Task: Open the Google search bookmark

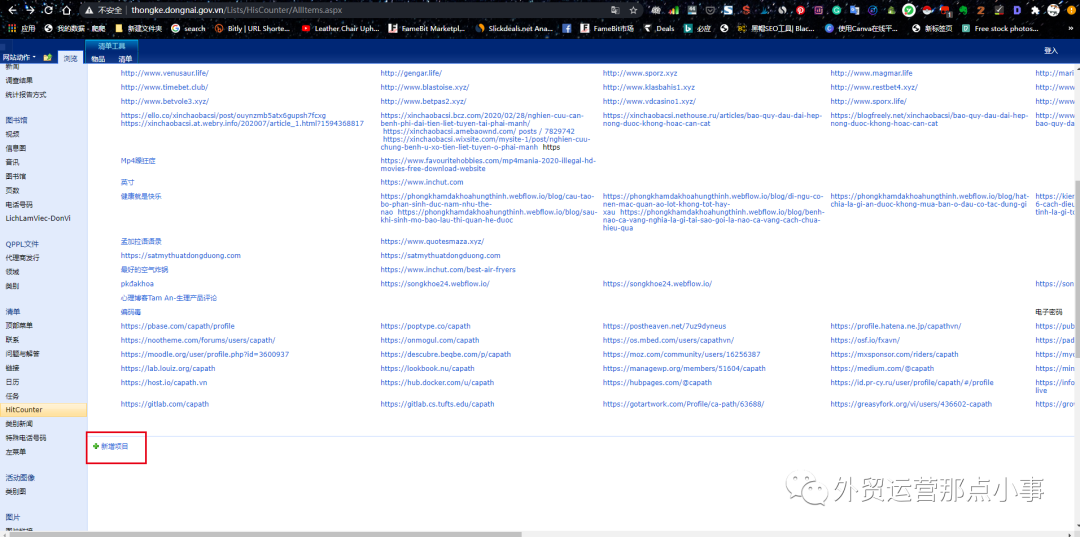Action: pos(188,29)
